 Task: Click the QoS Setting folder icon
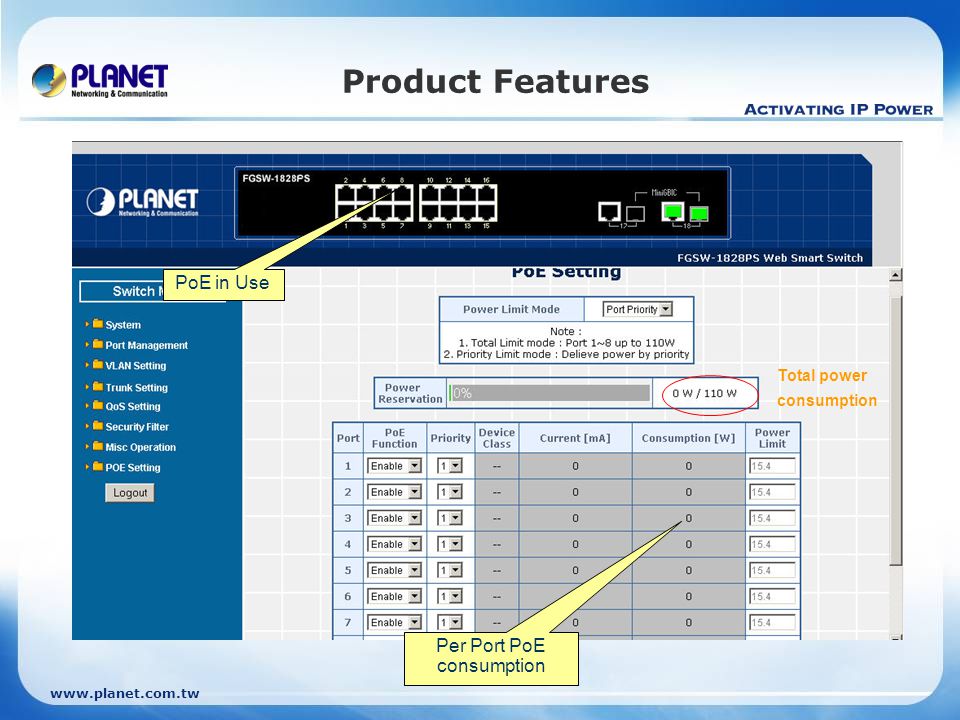click(x=97, y=405)
